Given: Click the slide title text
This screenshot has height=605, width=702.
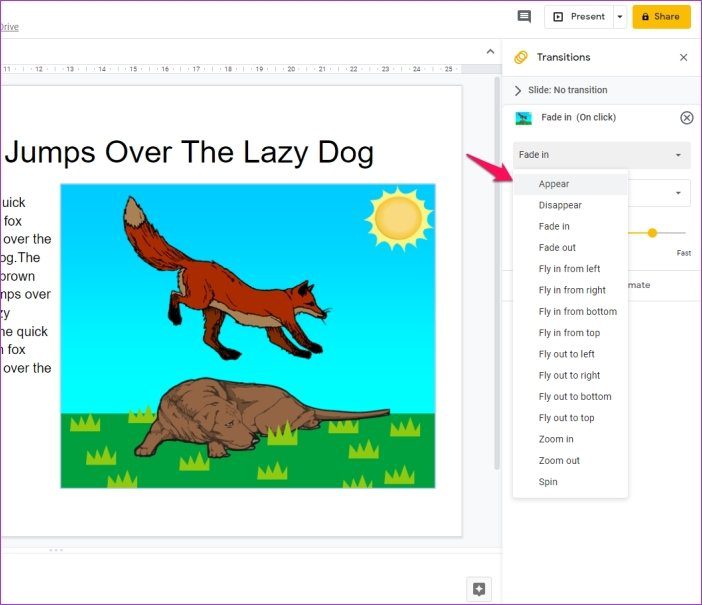Looking at the screenshot, I should [x=189, y=152].
